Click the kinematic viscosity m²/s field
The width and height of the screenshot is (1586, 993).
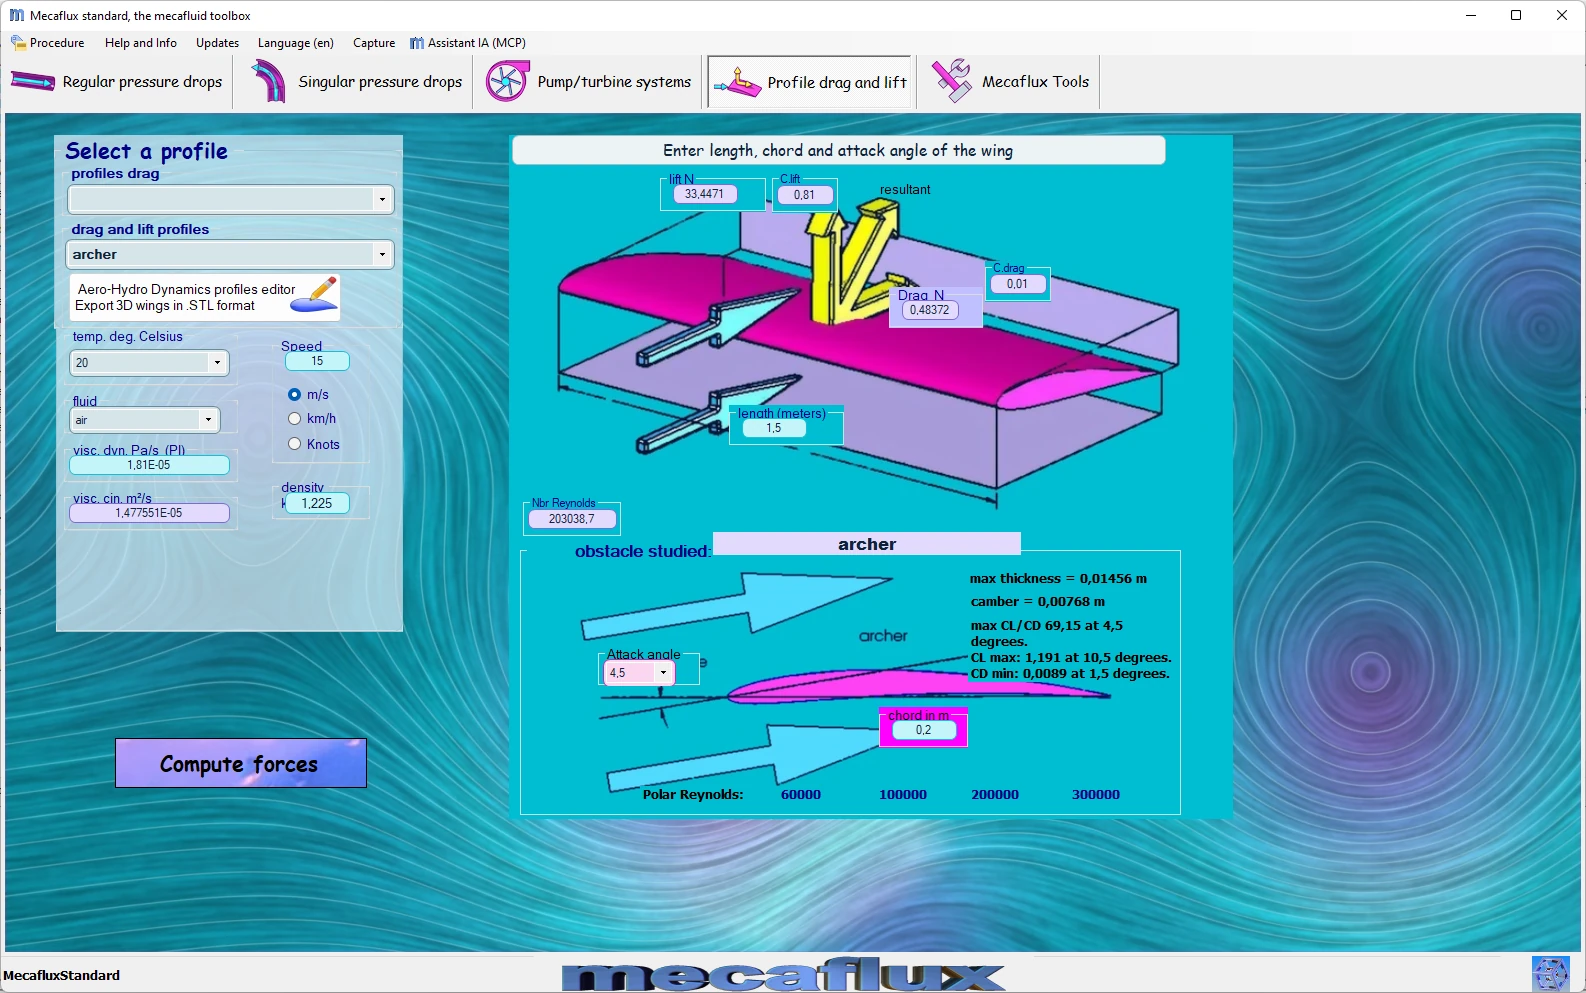(x=149, y=513)
